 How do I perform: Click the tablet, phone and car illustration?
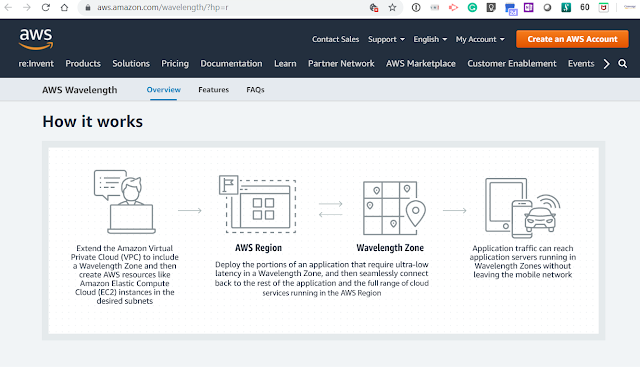coord(522,208)
